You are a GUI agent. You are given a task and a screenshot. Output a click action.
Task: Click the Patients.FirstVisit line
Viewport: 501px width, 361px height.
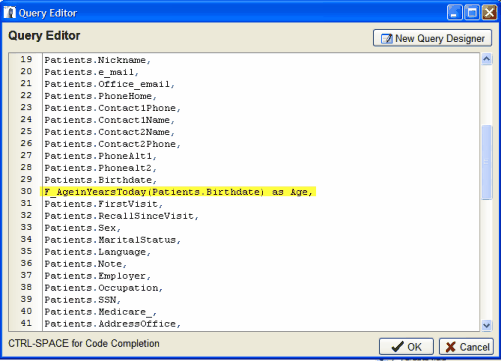pyautogui.click(x=103, y=204)
